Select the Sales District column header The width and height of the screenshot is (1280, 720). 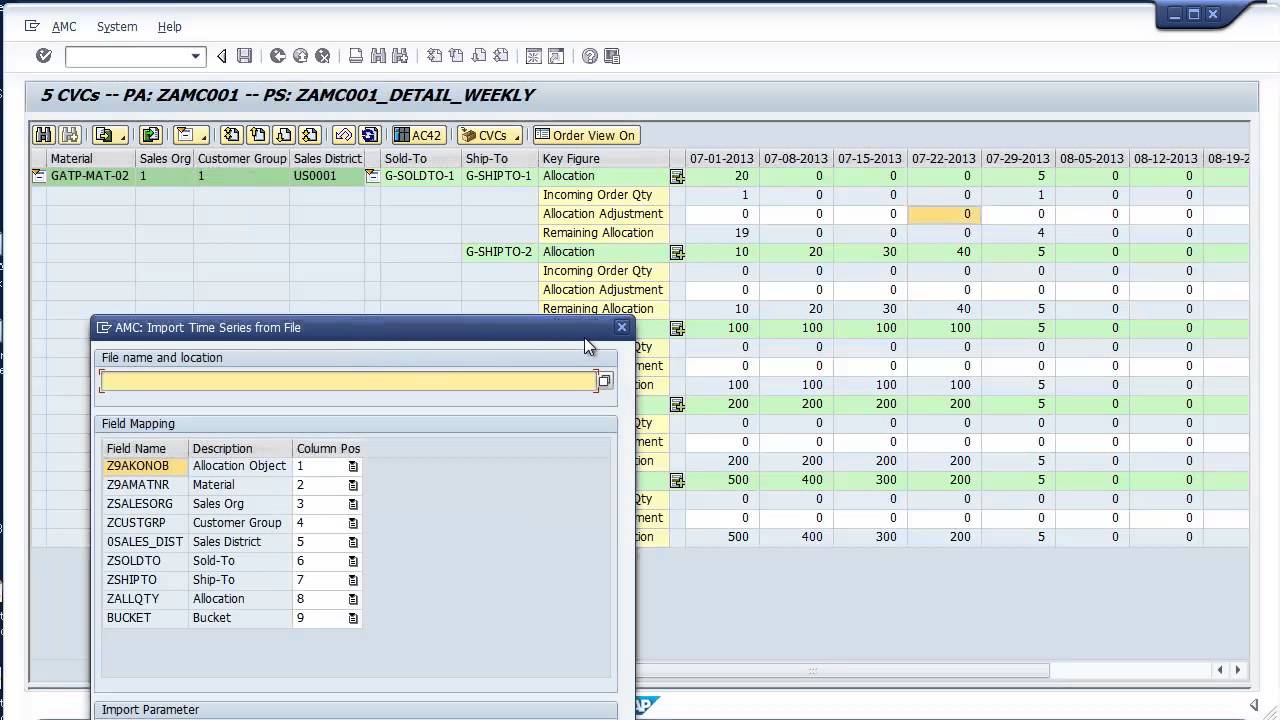[327, 158]
